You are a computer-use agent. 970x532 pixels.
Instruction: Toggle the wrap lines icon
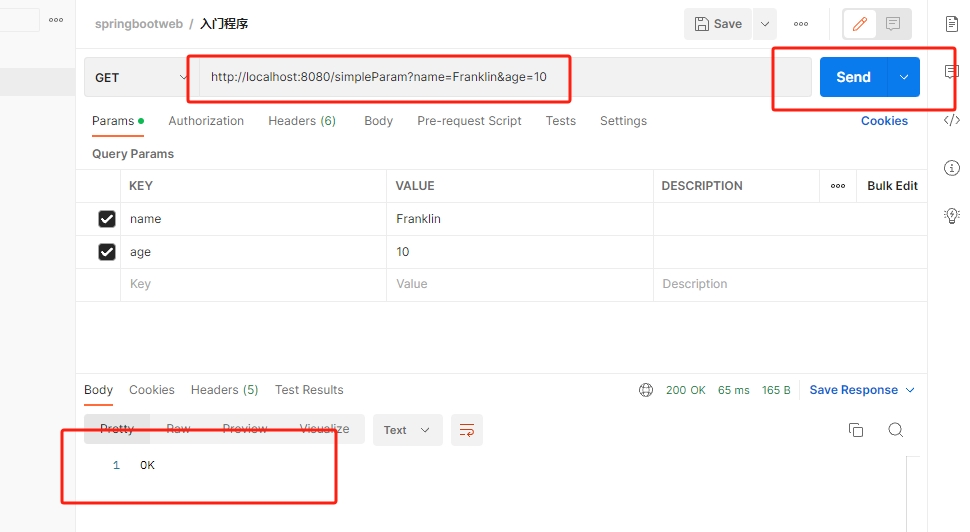[466, 430]
